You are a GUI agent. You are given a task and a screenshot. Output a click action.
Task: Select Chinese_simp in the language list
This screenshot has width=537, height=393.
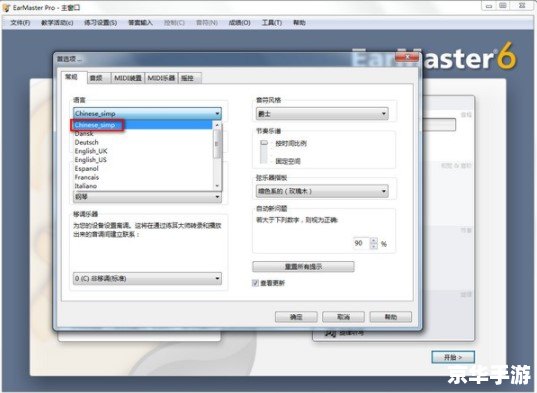click(x=143, y=125)
